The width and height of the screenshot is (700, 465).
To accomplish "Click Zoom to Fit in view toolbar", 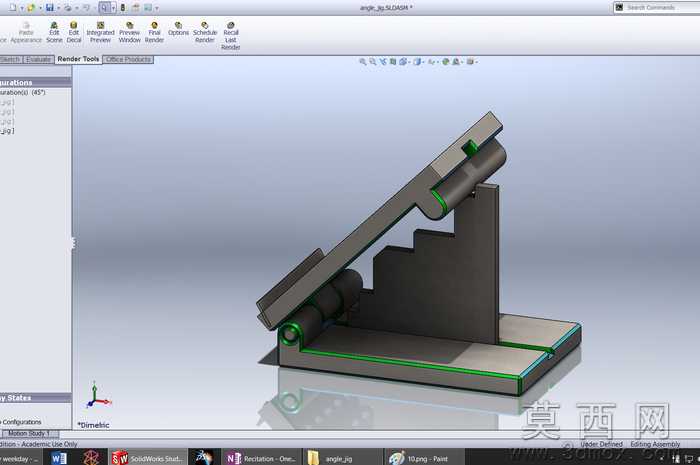I will tap(363, 62).
